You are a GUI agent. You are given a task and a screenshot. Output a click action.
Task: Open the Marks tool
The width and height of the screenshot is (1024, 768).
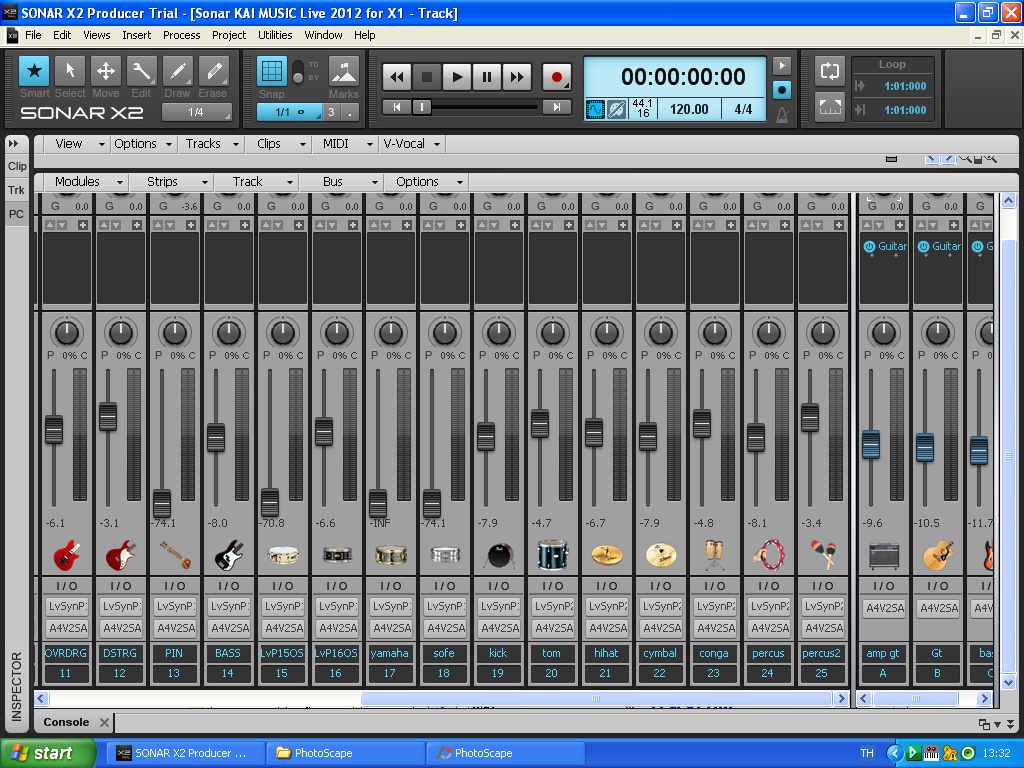(344, 71)
